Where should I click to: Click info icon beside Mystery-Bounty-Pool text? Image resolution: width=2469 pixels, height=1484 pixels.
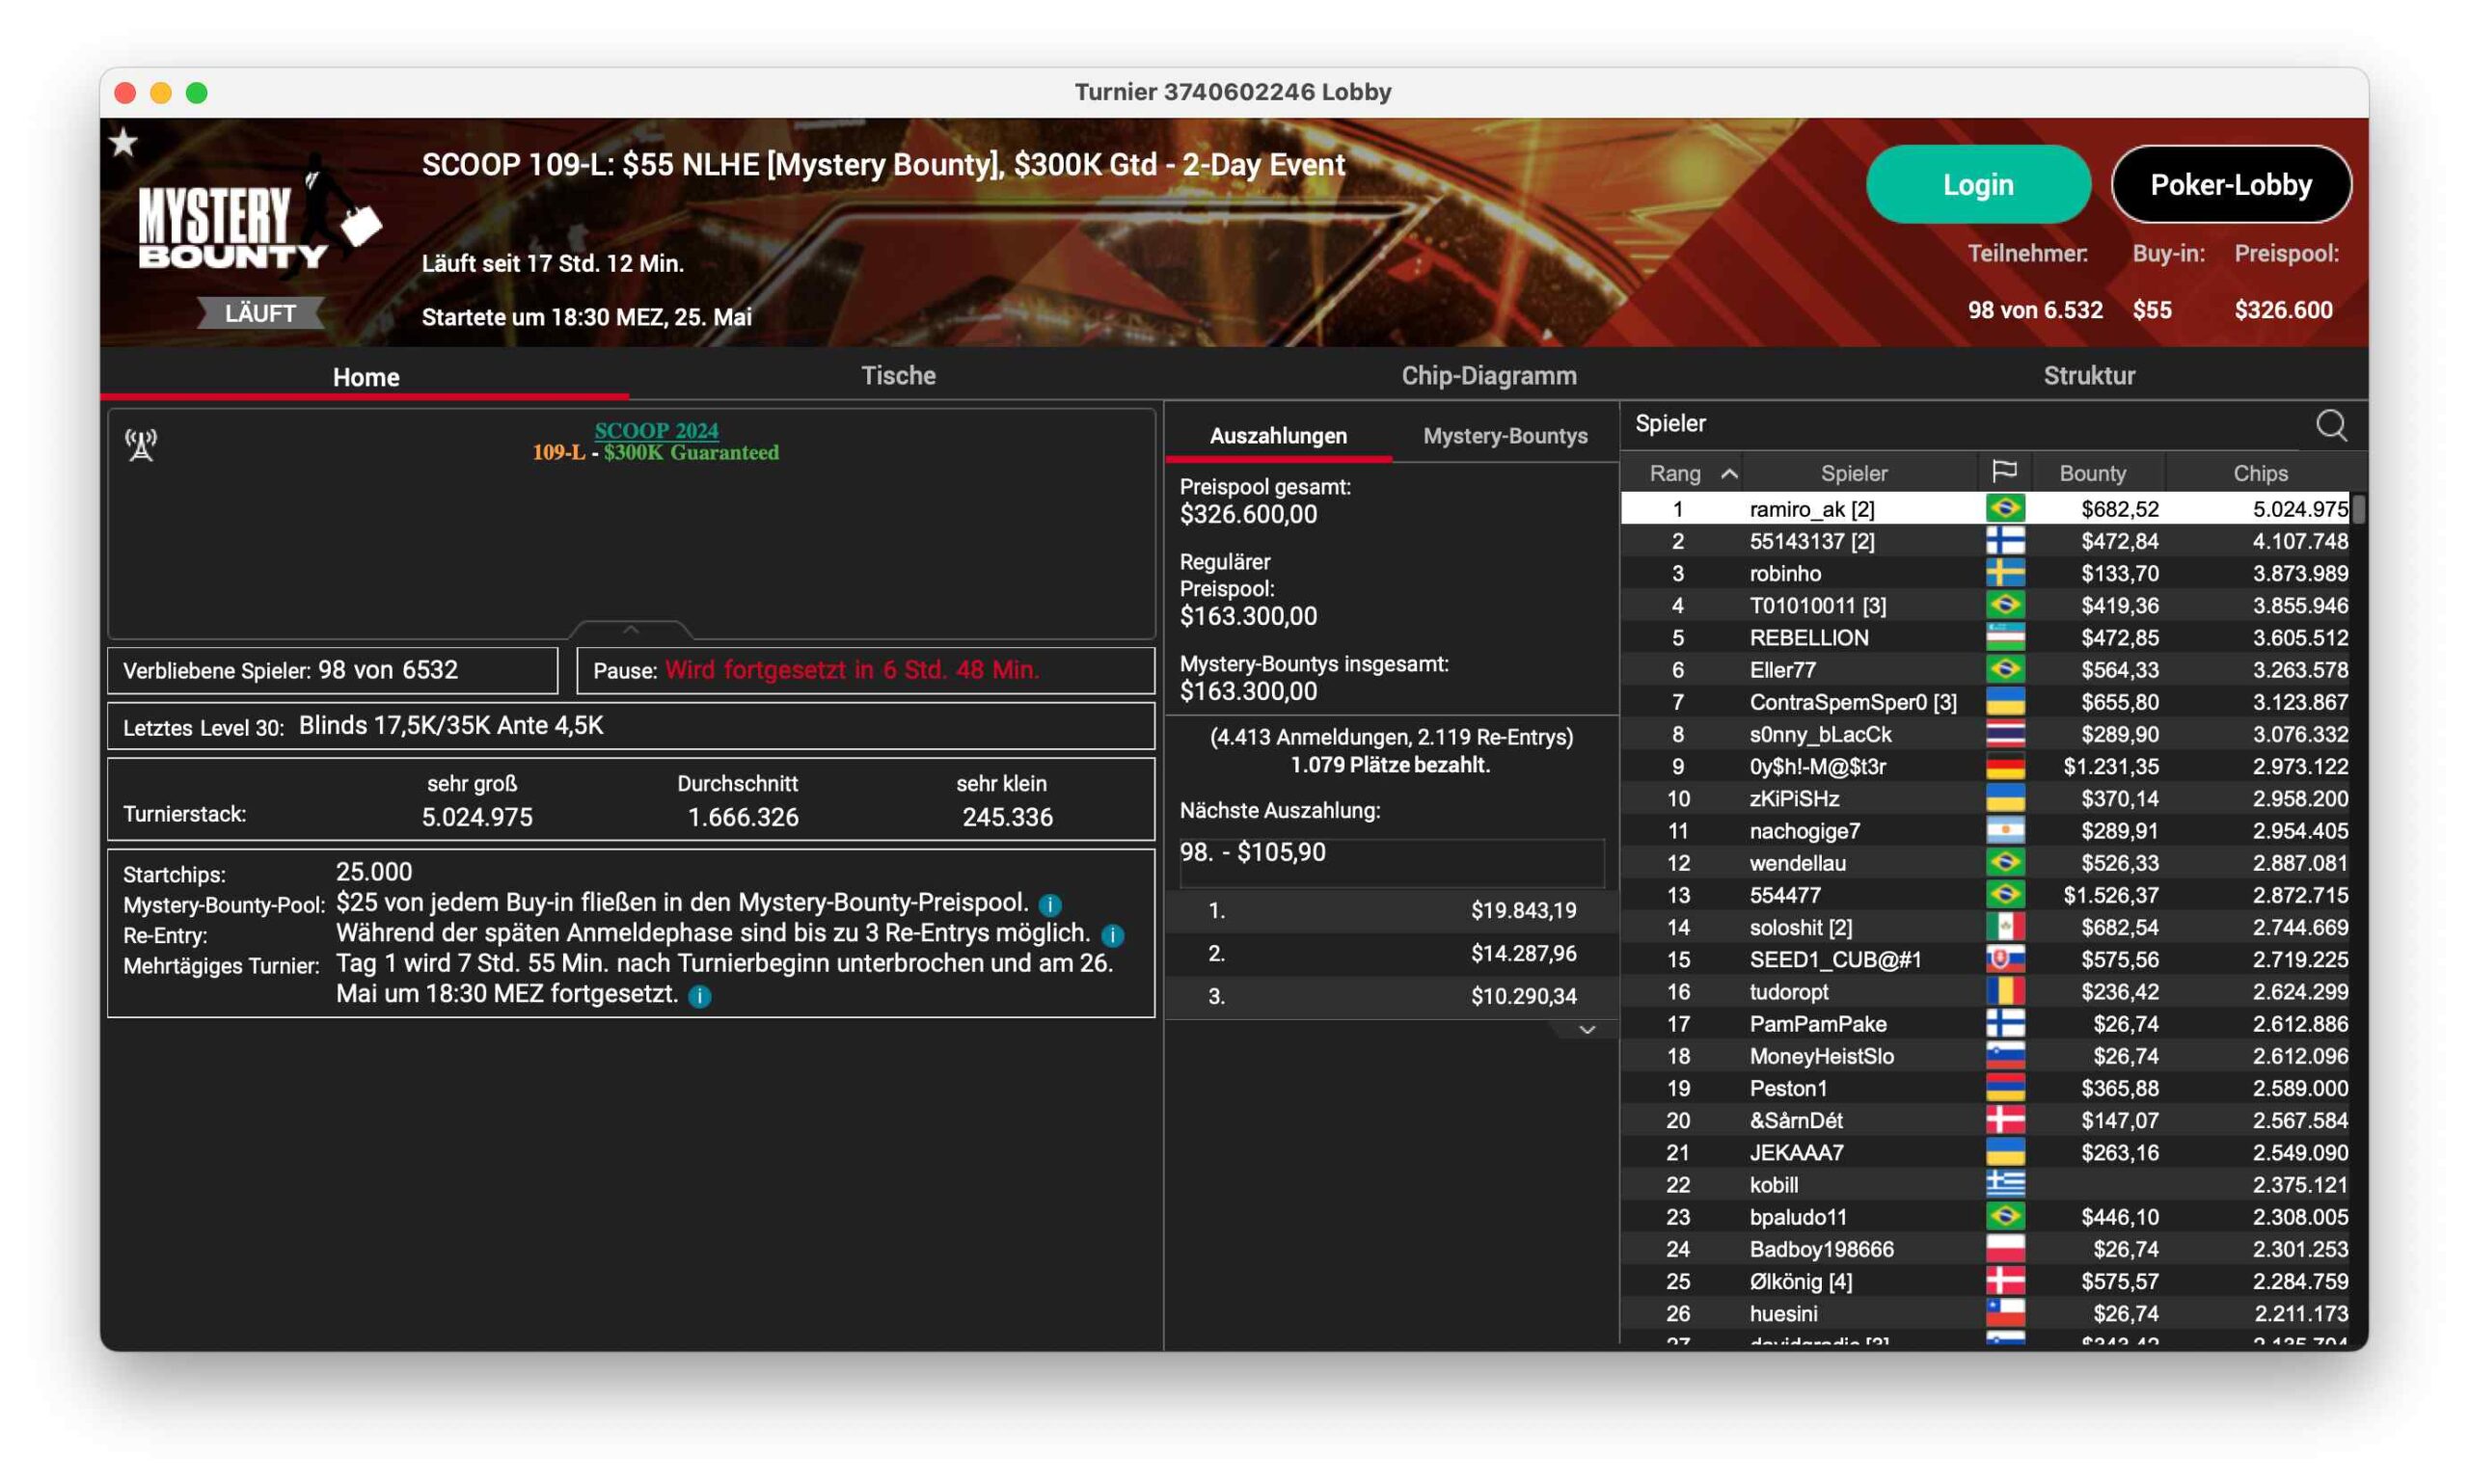(1049, 905)
